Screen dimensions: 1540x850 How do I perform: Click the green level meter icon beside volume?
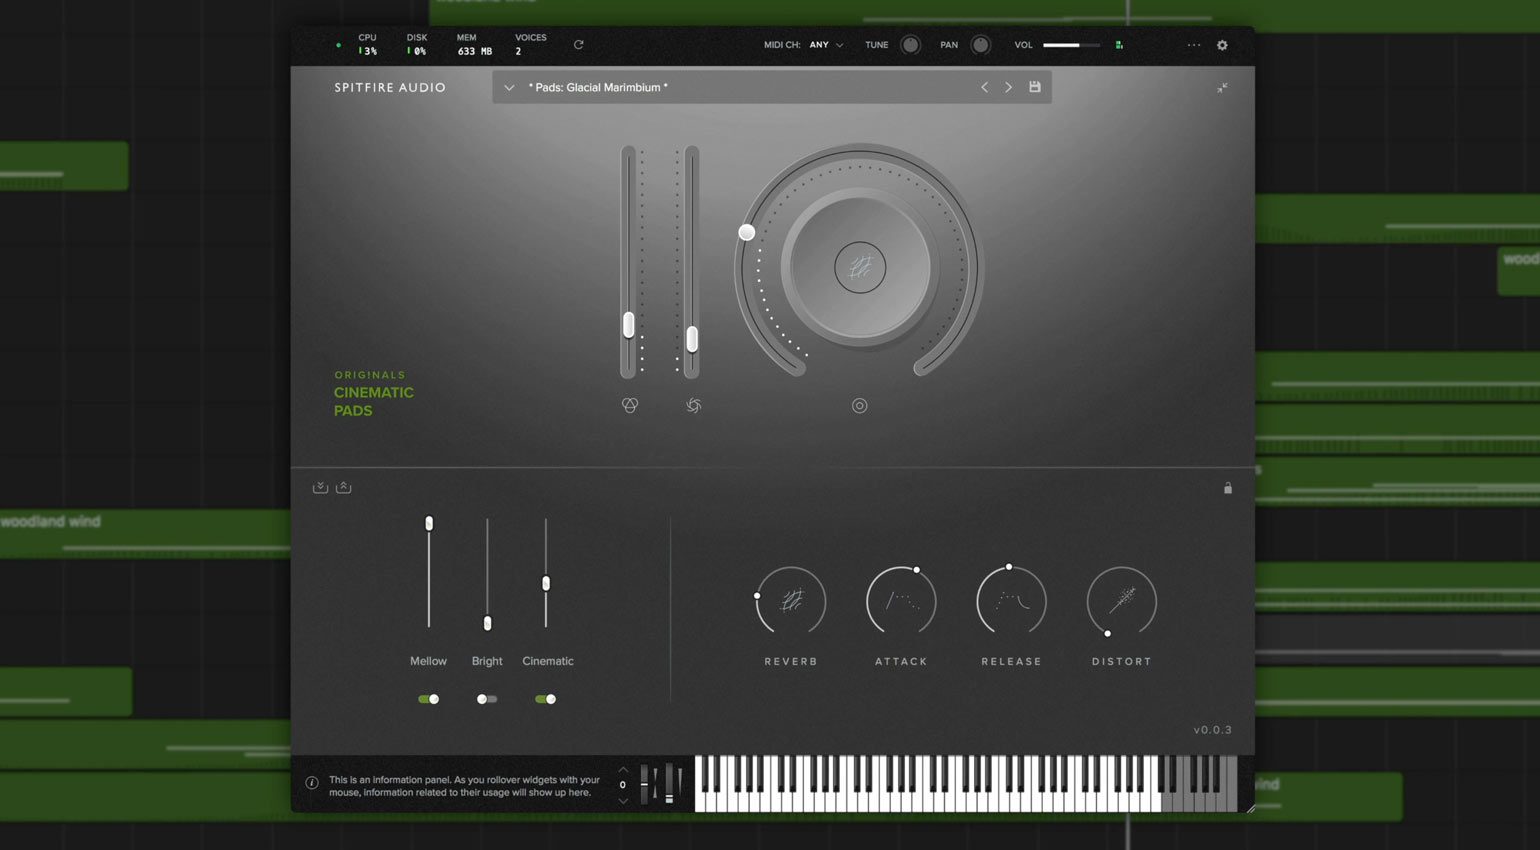point(1119,45)
